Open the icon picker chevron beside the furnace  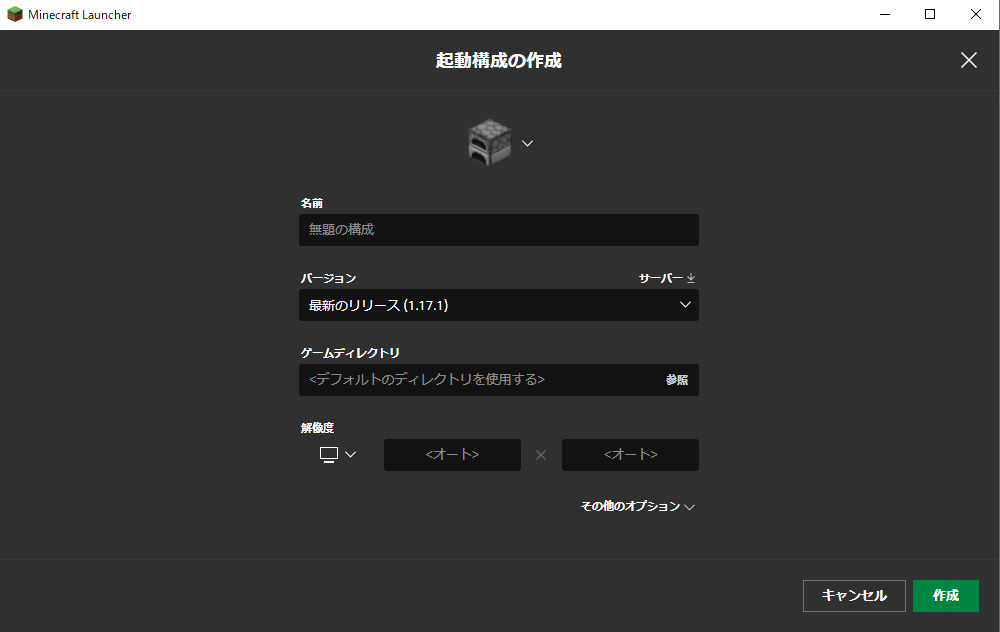527,143
